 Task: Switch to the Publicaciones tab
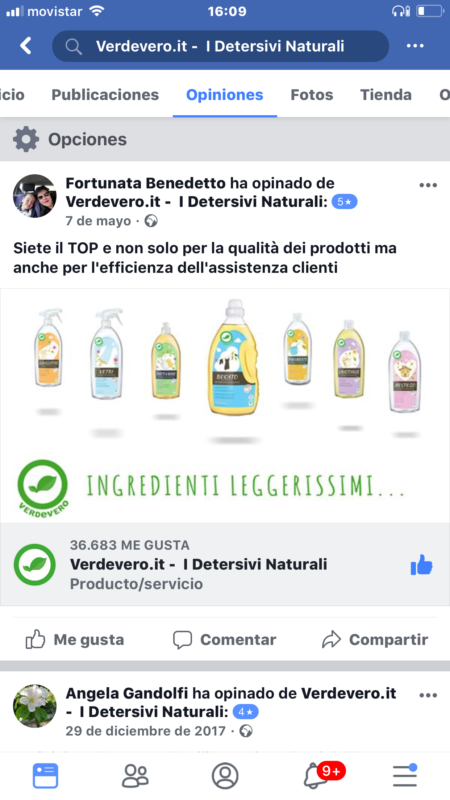pos(105,95)
